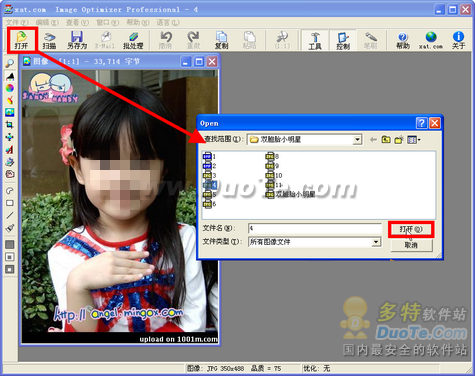Select file 5 in the file list

tap(210, 194)
